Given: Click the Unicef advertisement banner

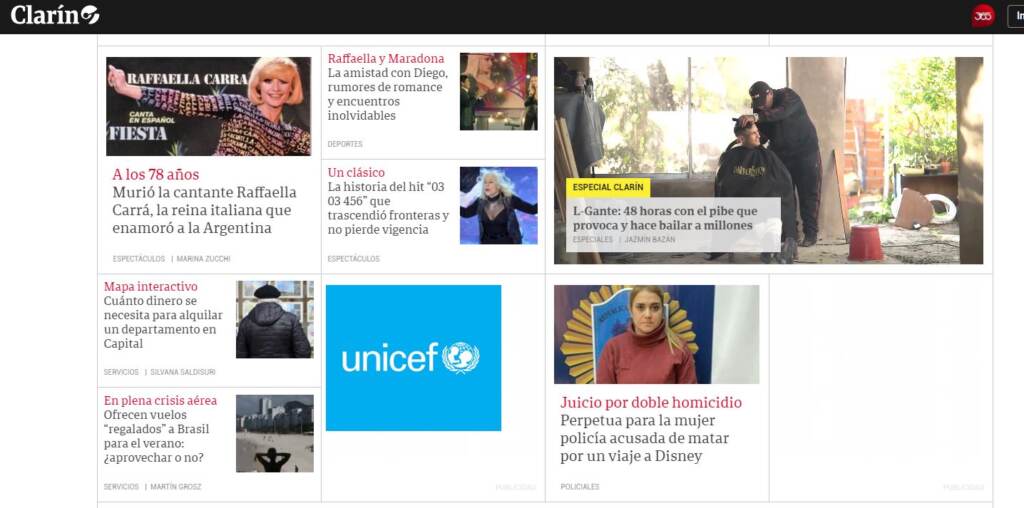Looking at the screenshot, I should coord(413,358).
